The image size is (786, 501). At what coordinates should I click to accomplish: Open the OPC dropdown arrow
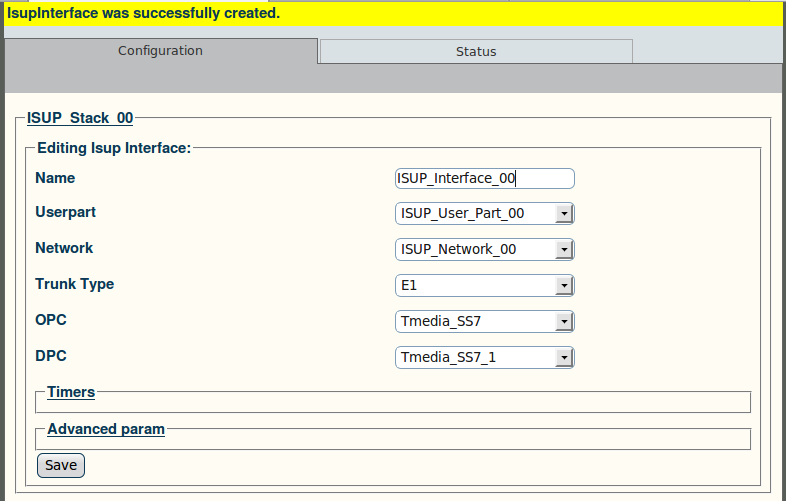point(564,321)
